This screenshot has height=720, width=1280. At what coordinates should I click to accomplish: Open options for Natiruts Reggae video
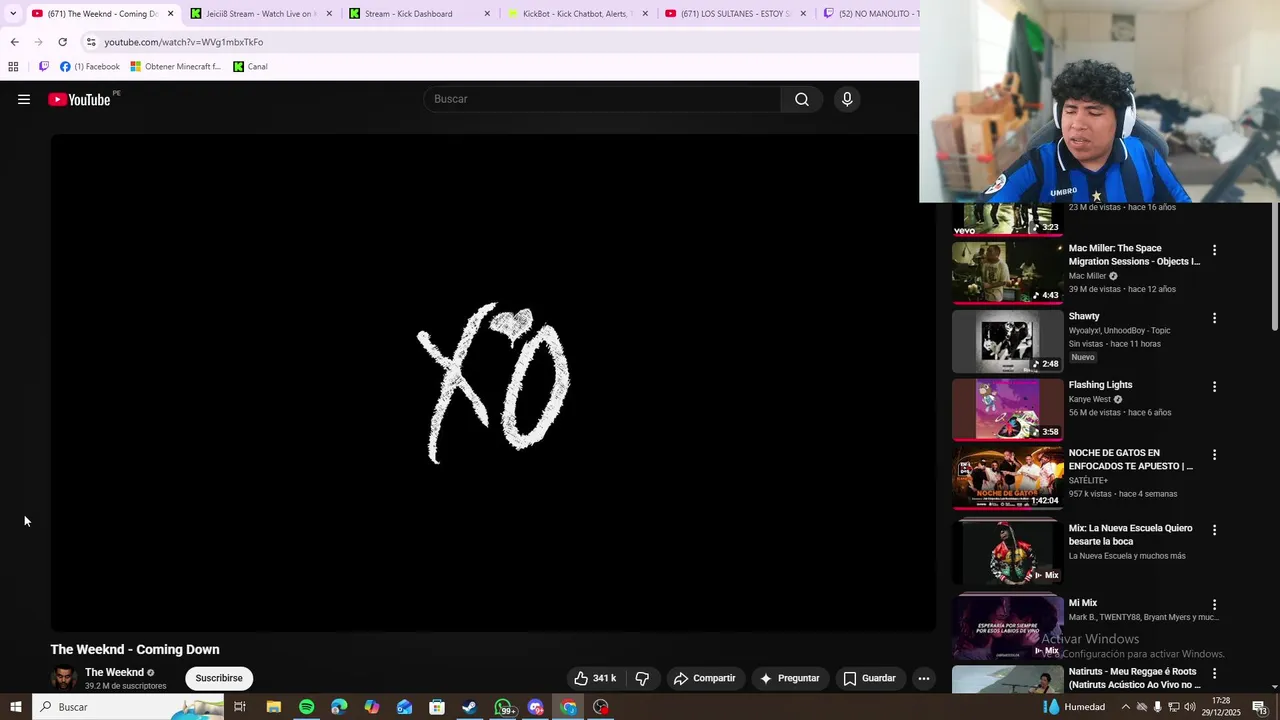[x=1215, y=673]
